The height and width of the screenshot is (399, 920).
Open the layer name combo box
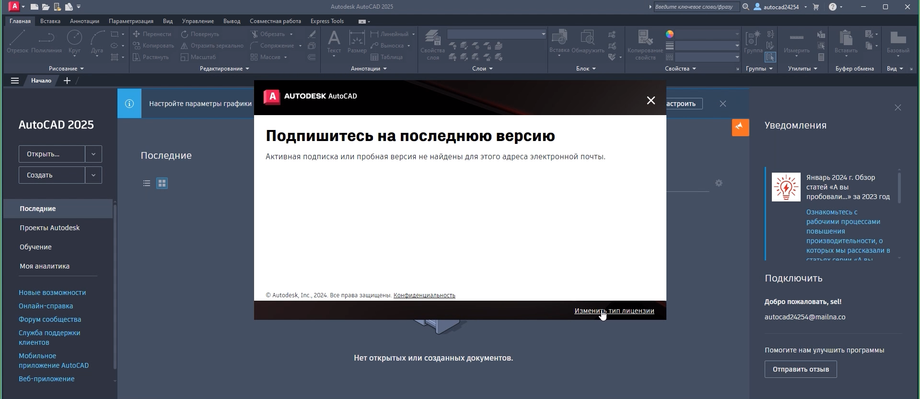pyautogui.click(x=496, y=34)
